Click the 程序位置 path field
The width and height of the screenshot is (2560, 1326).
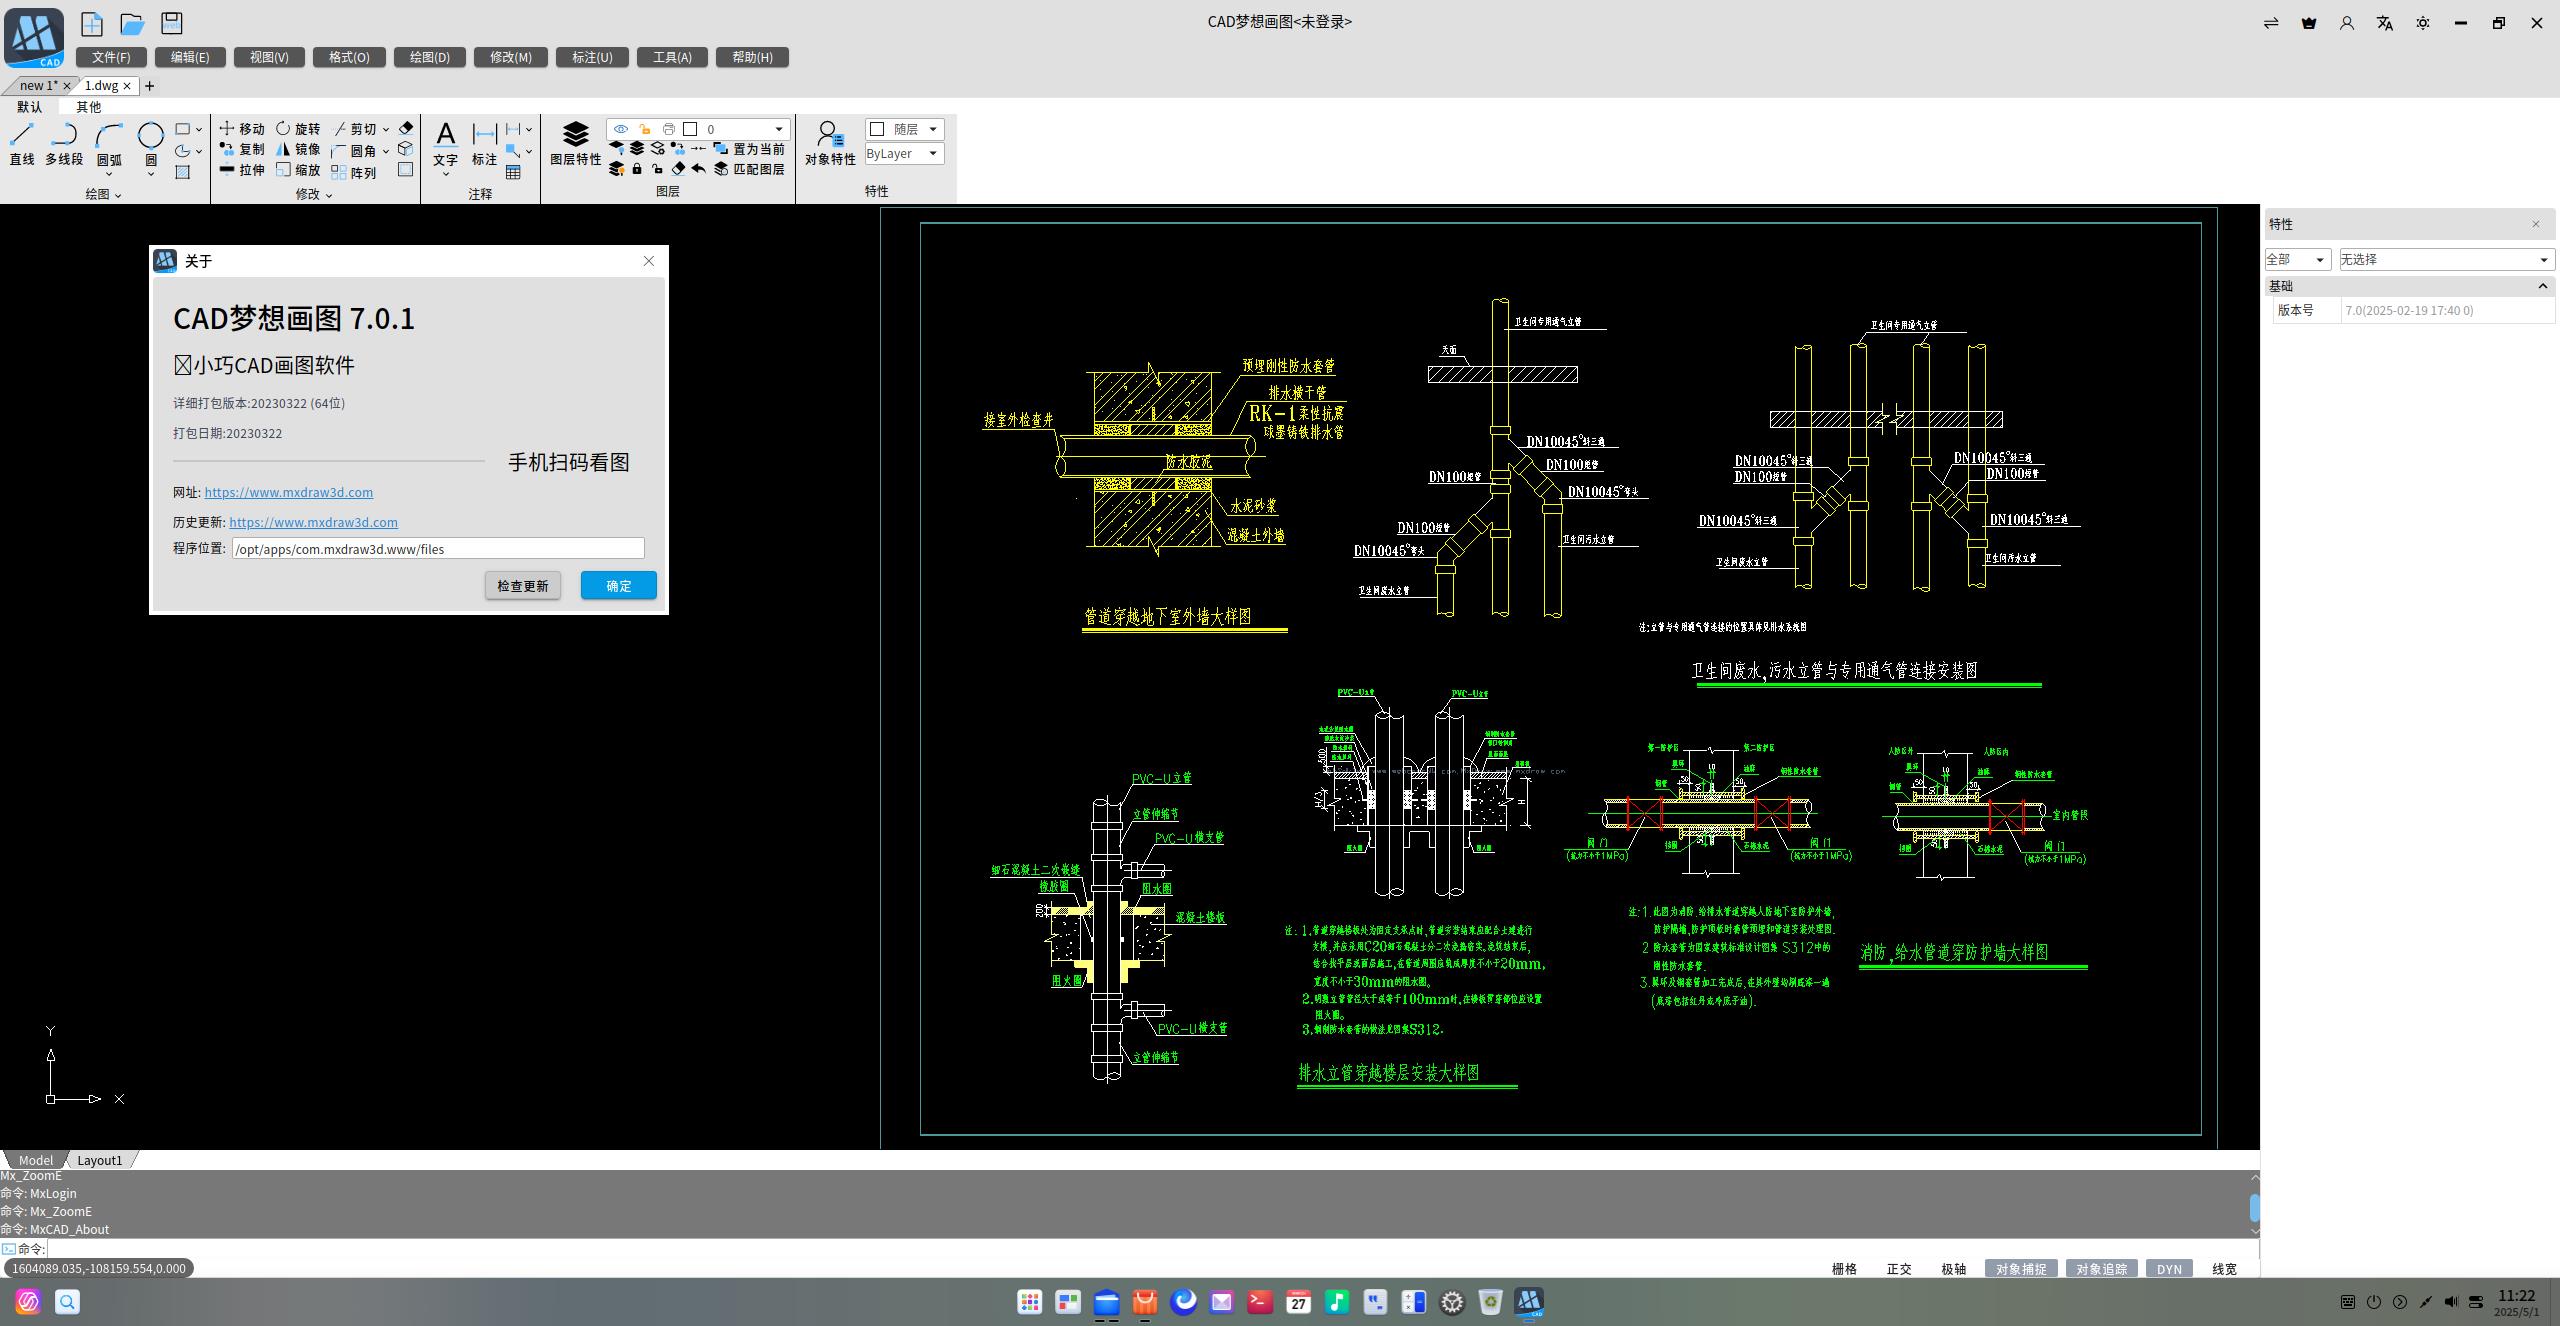pyautogui.click(x=438, y=548)
